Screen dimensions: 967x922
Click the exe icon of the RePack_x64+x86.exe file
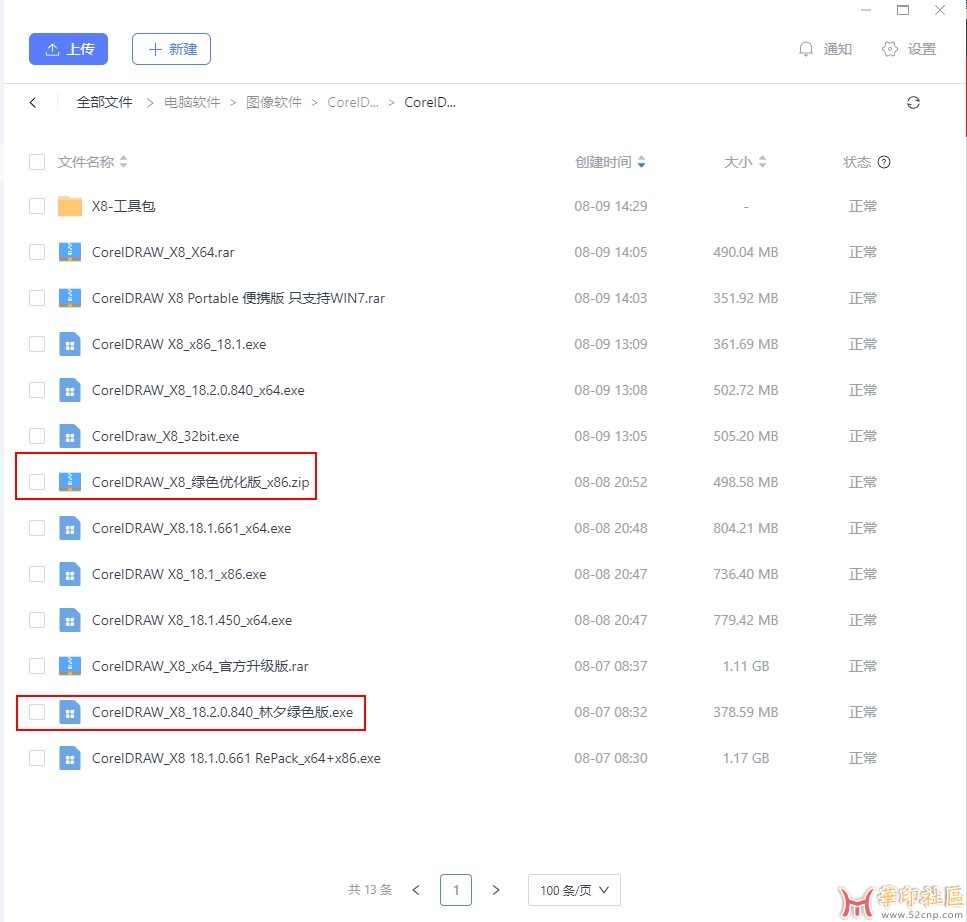(70, 758)
